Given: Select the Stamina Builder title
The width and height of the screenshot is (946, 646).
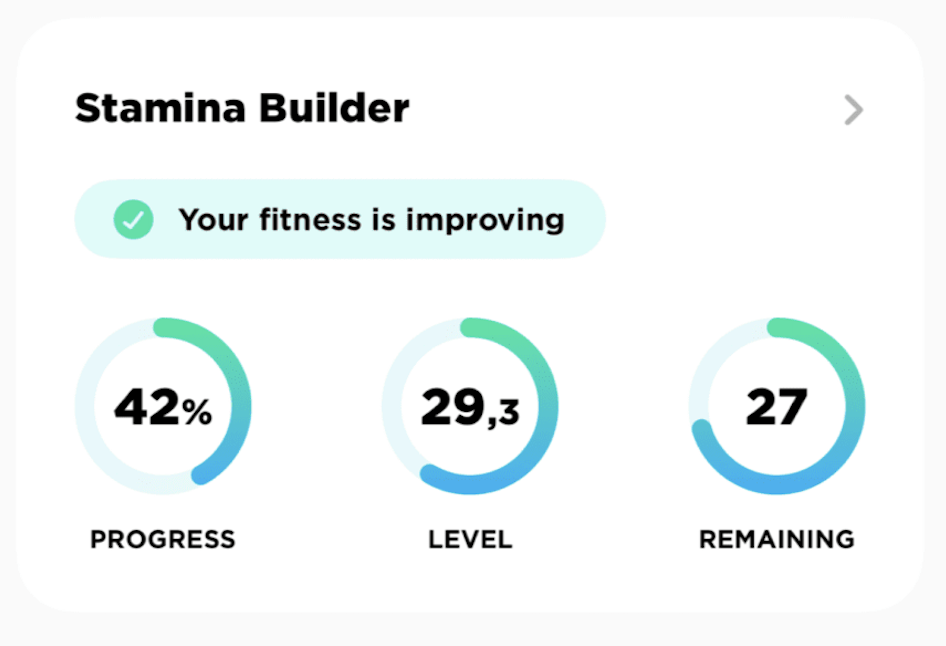Looking at the screenshot, I should 242,108.
